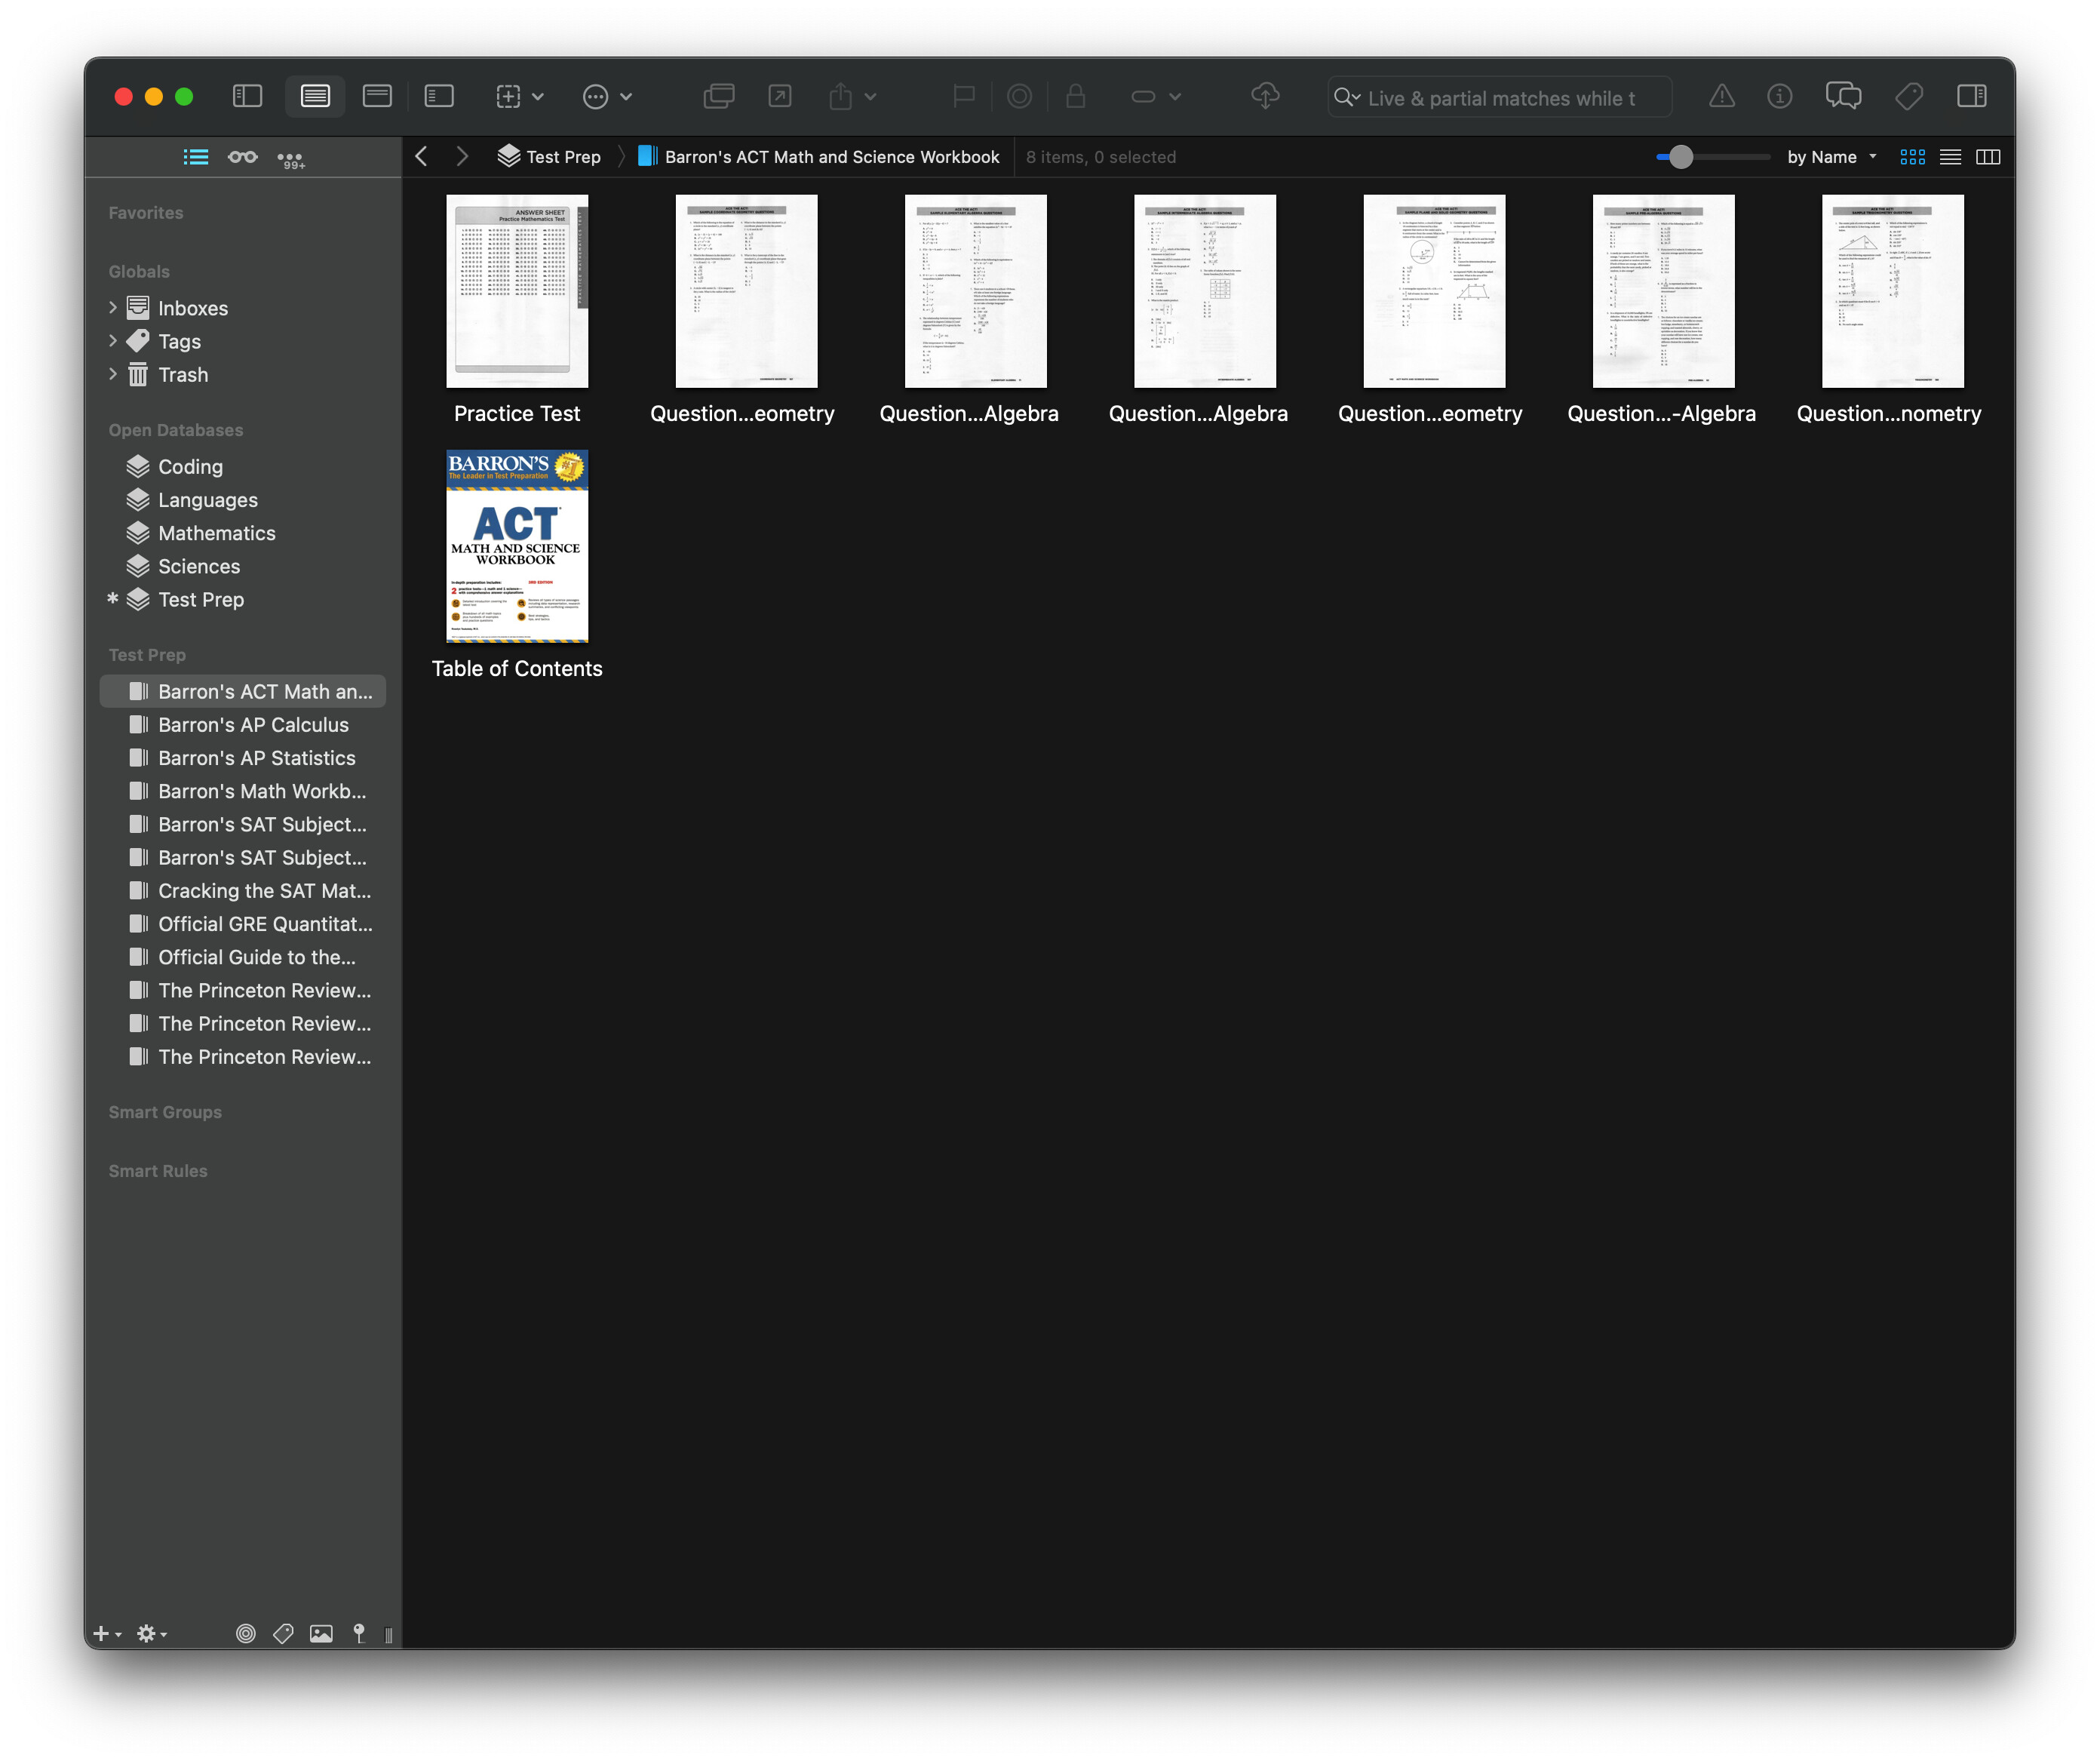Click the tag icon in toolbar
This screenshot has width=2100, height=1761.
pos(1908,96)
